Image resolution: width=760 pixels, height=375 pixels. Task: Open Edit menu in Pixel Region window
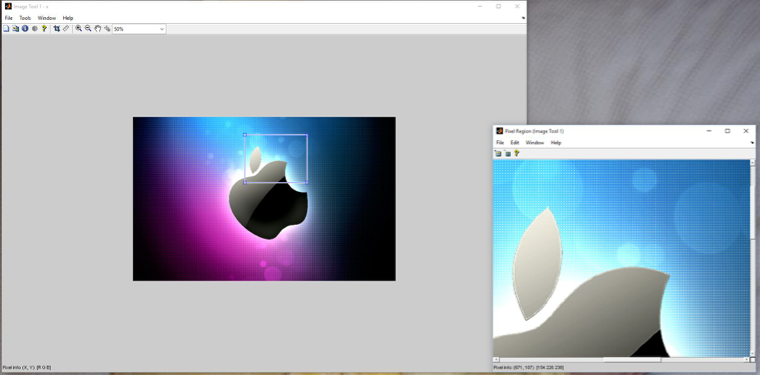pyautogui.click(x=515, y=142)
